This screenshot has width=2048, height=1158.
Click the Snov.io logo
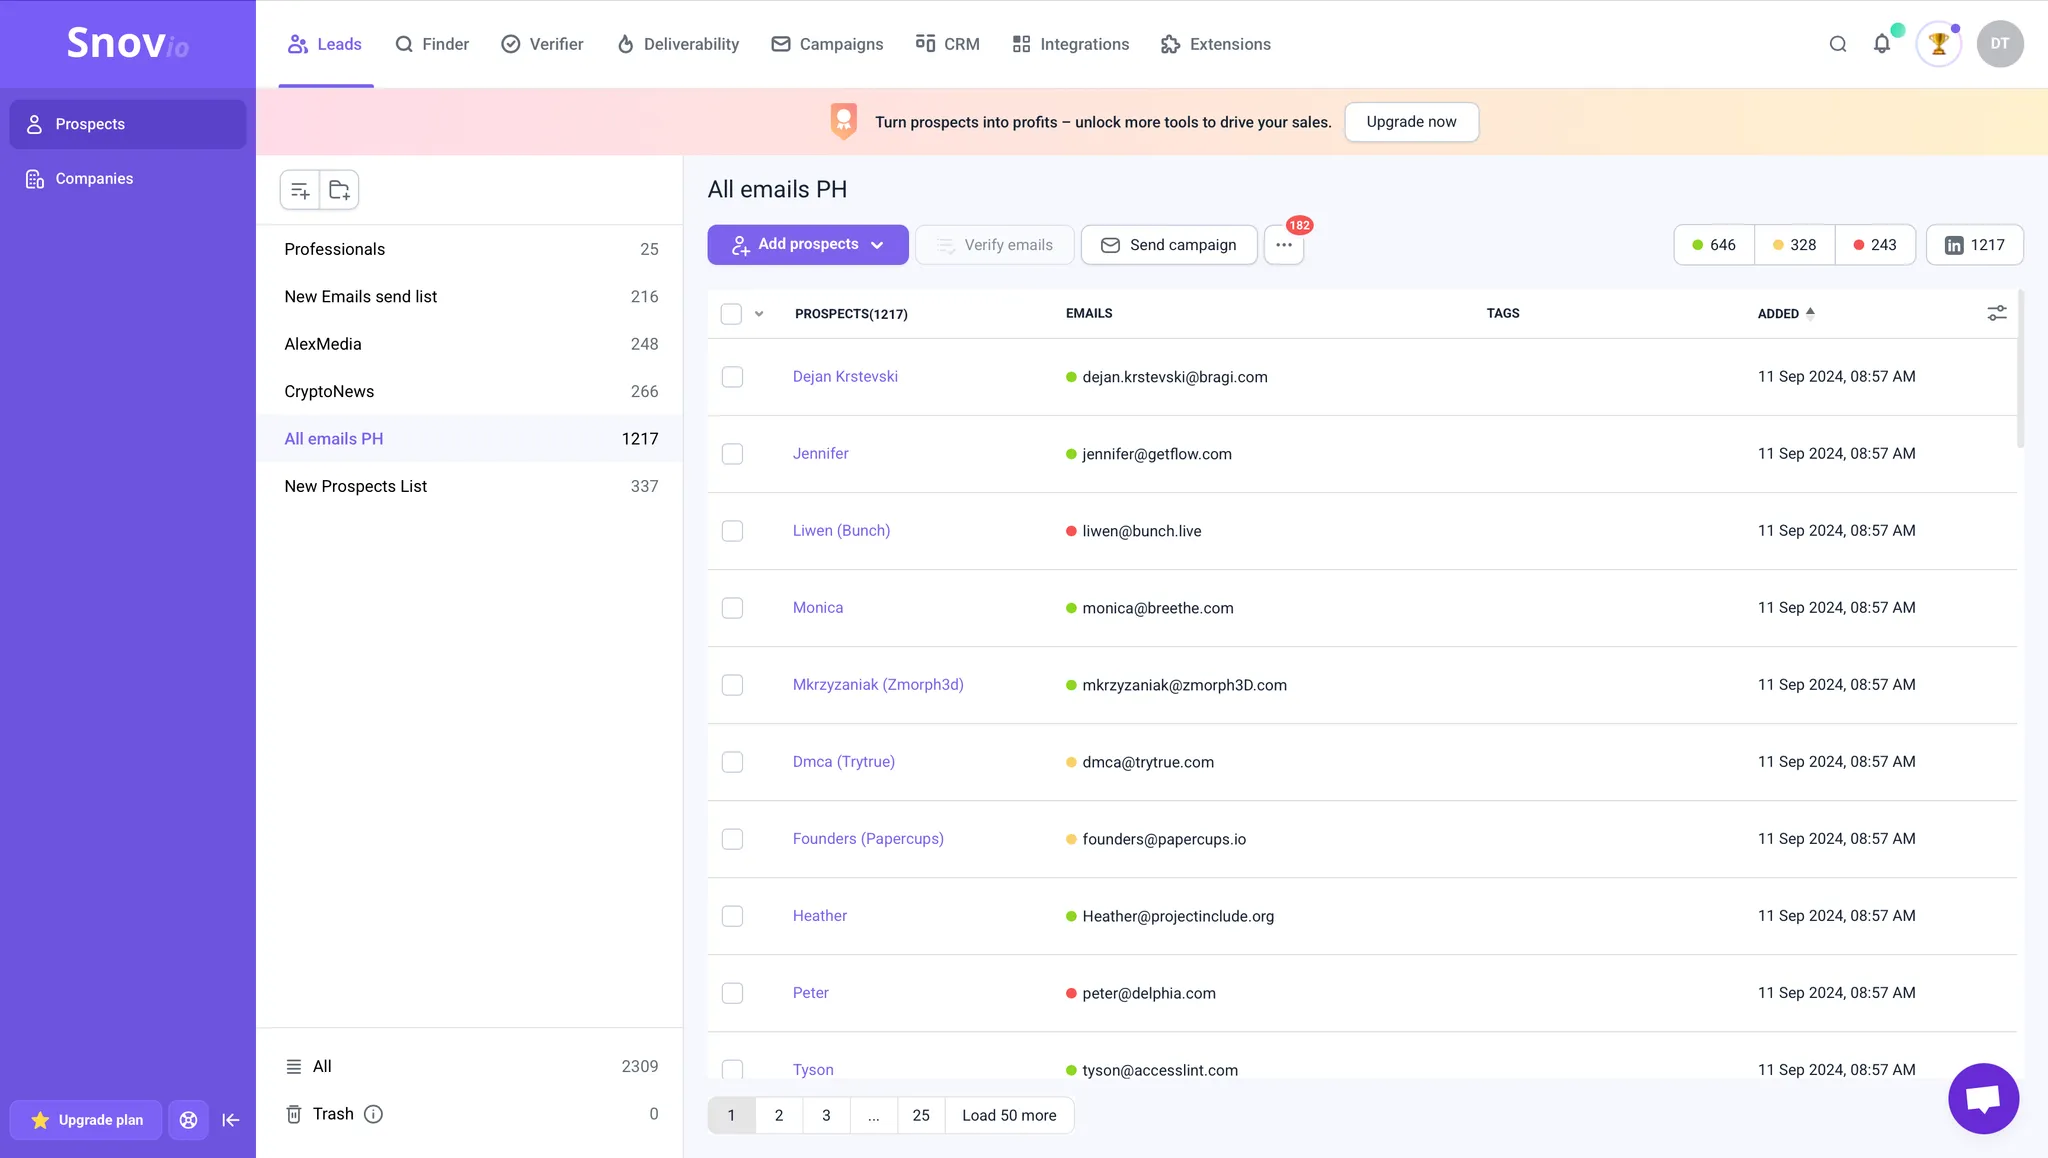point(127,43)
